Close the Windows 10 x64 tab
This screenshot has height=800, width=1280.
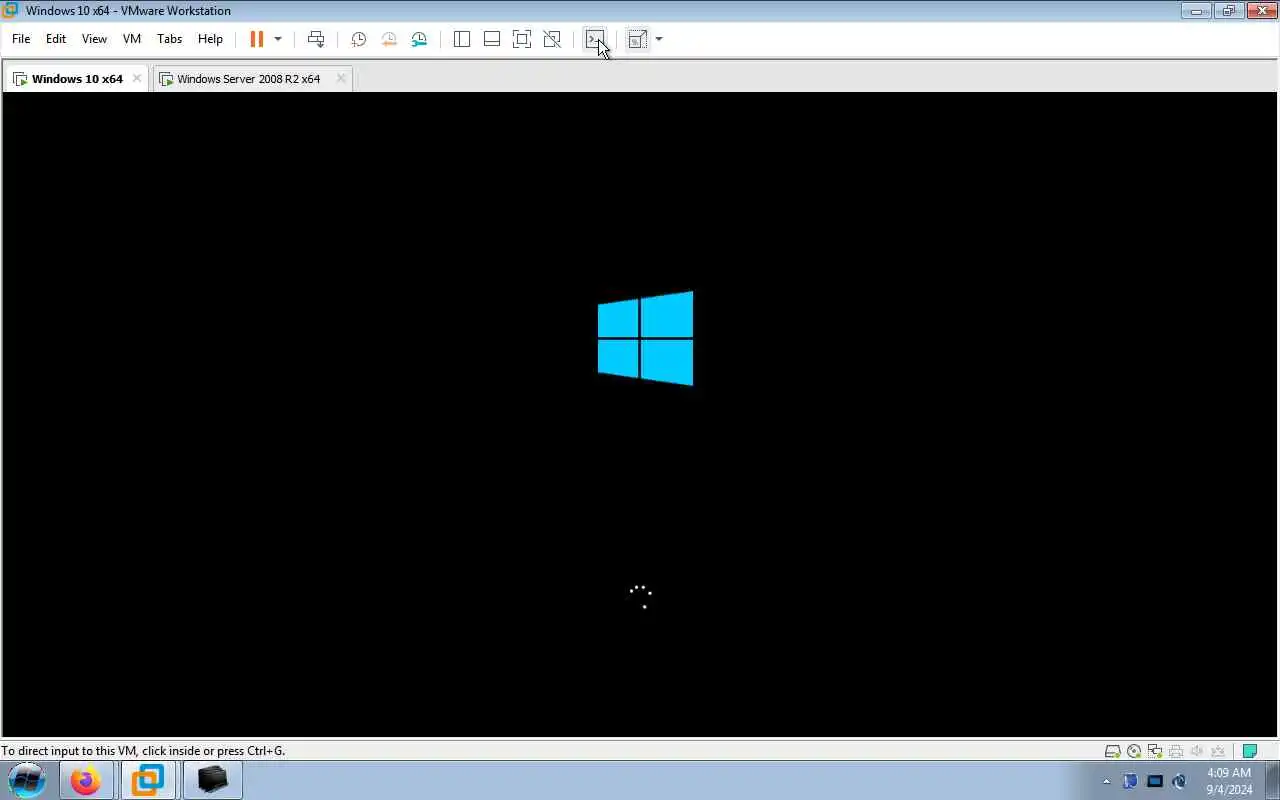tap(137, 78)
